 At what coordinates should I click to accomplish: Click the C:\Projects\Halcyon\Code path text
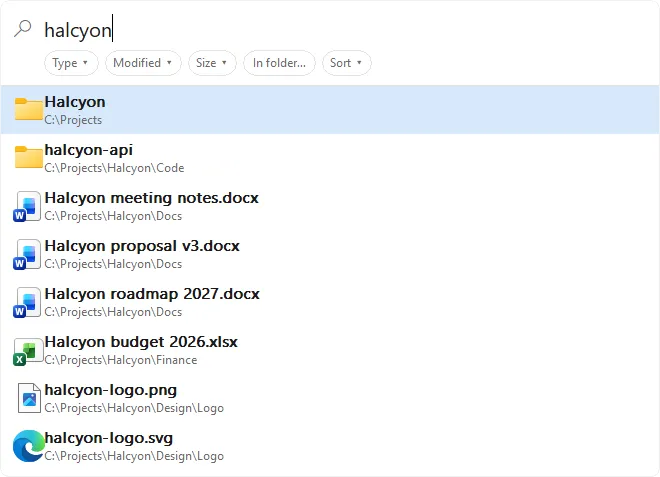point(114,168)
